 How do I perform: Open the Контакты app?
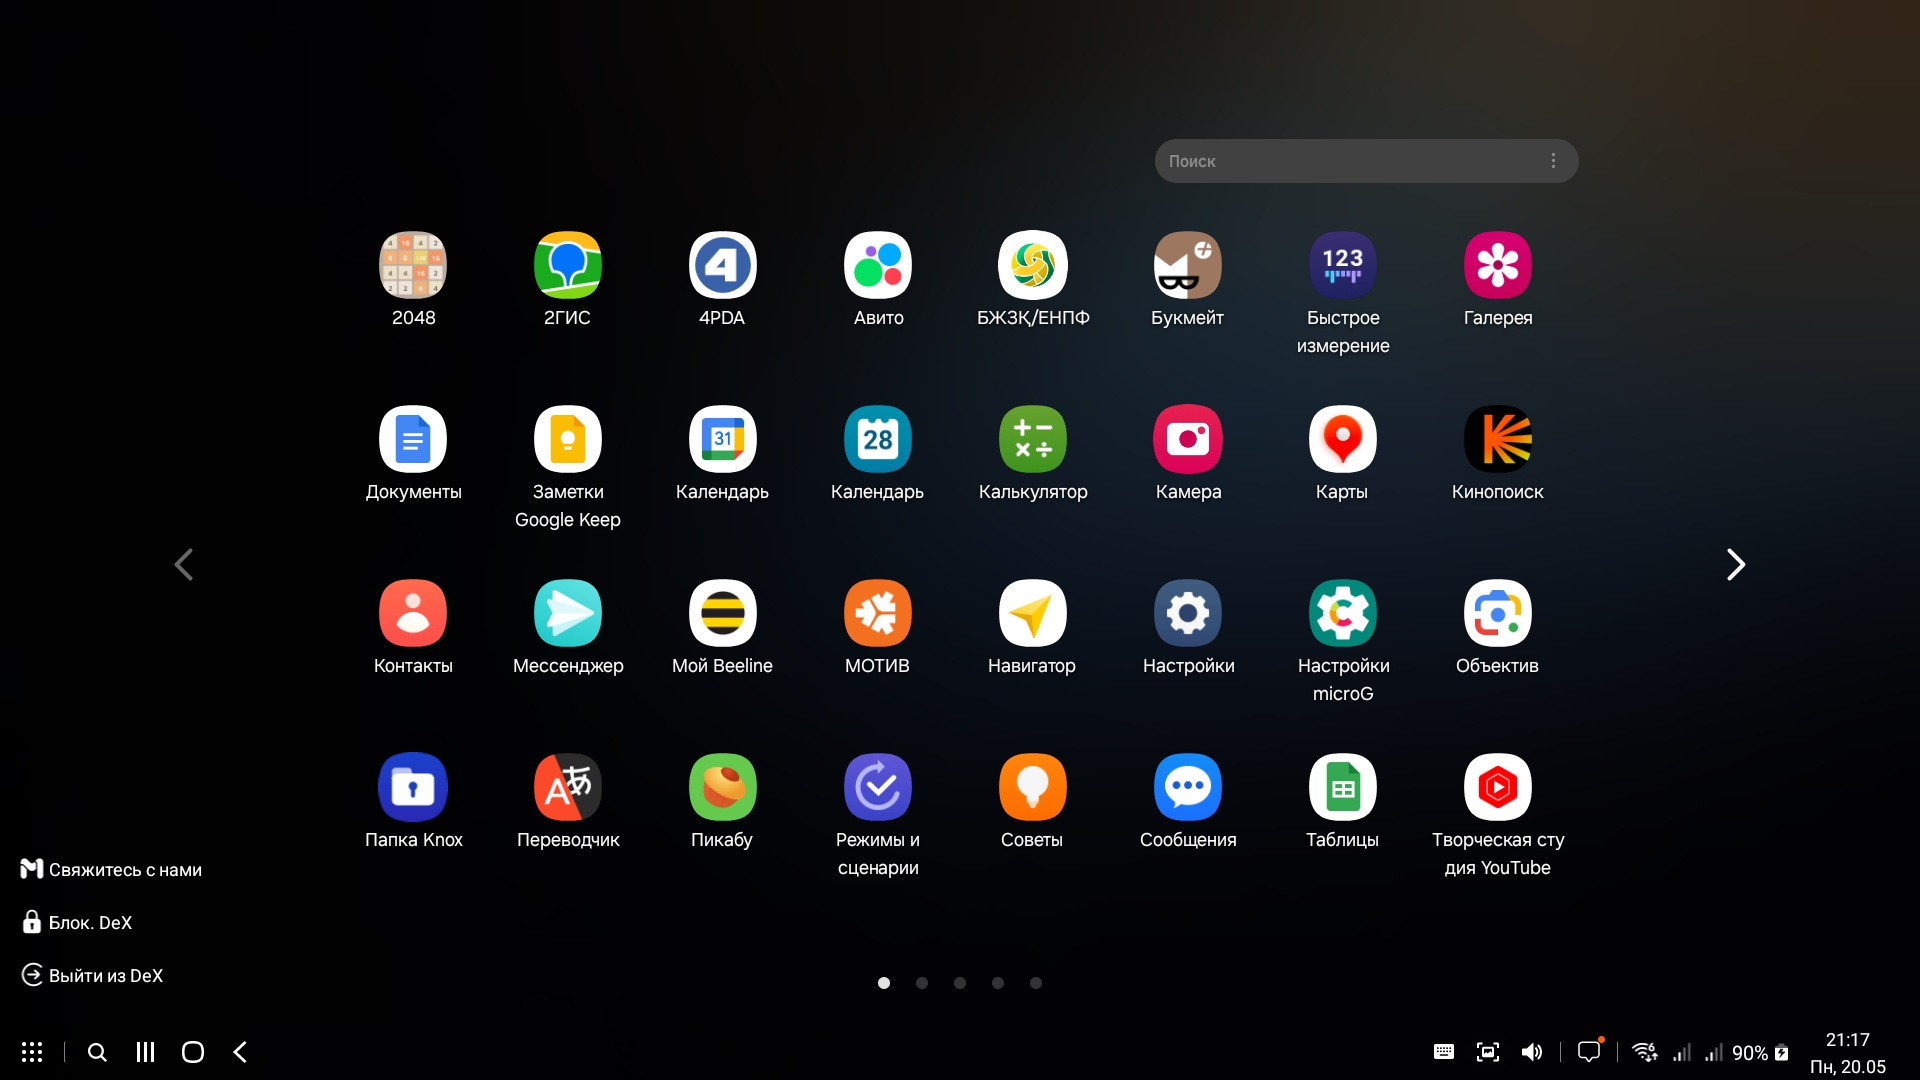(413, 613)
